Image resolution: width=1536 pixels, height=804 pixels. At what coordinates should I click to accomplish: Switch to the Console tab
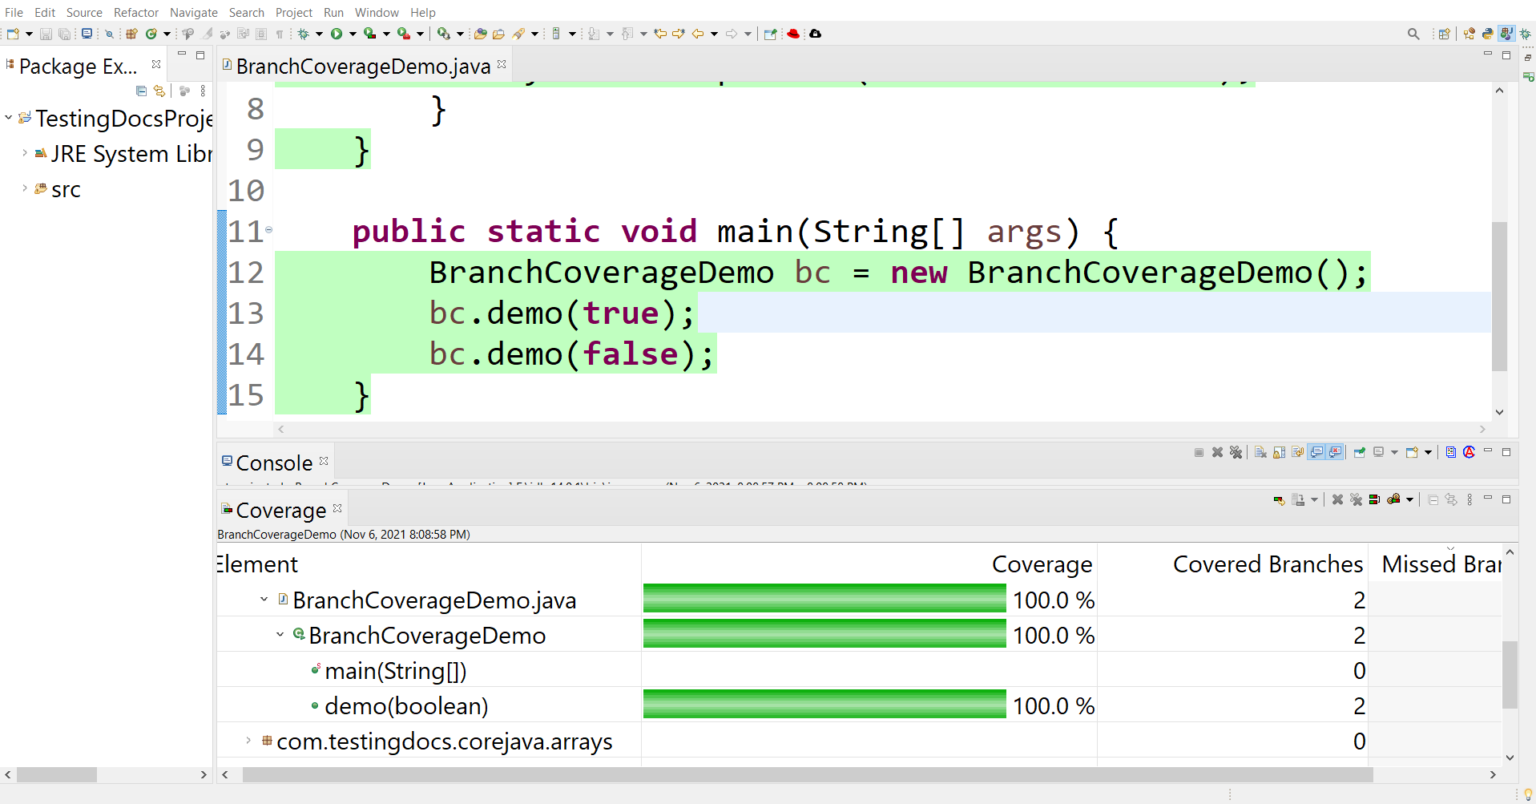[273, 463]
